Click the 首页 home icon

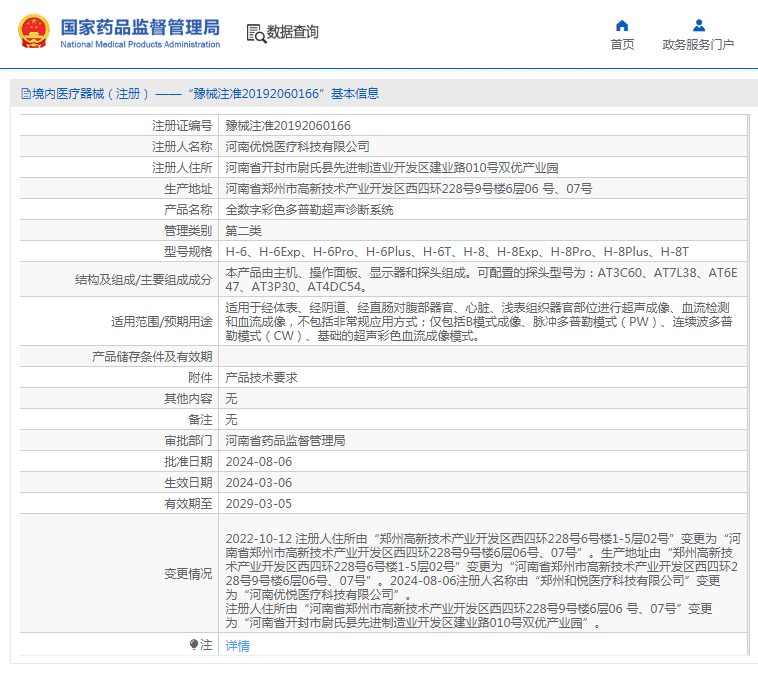[x=622, y=25]
